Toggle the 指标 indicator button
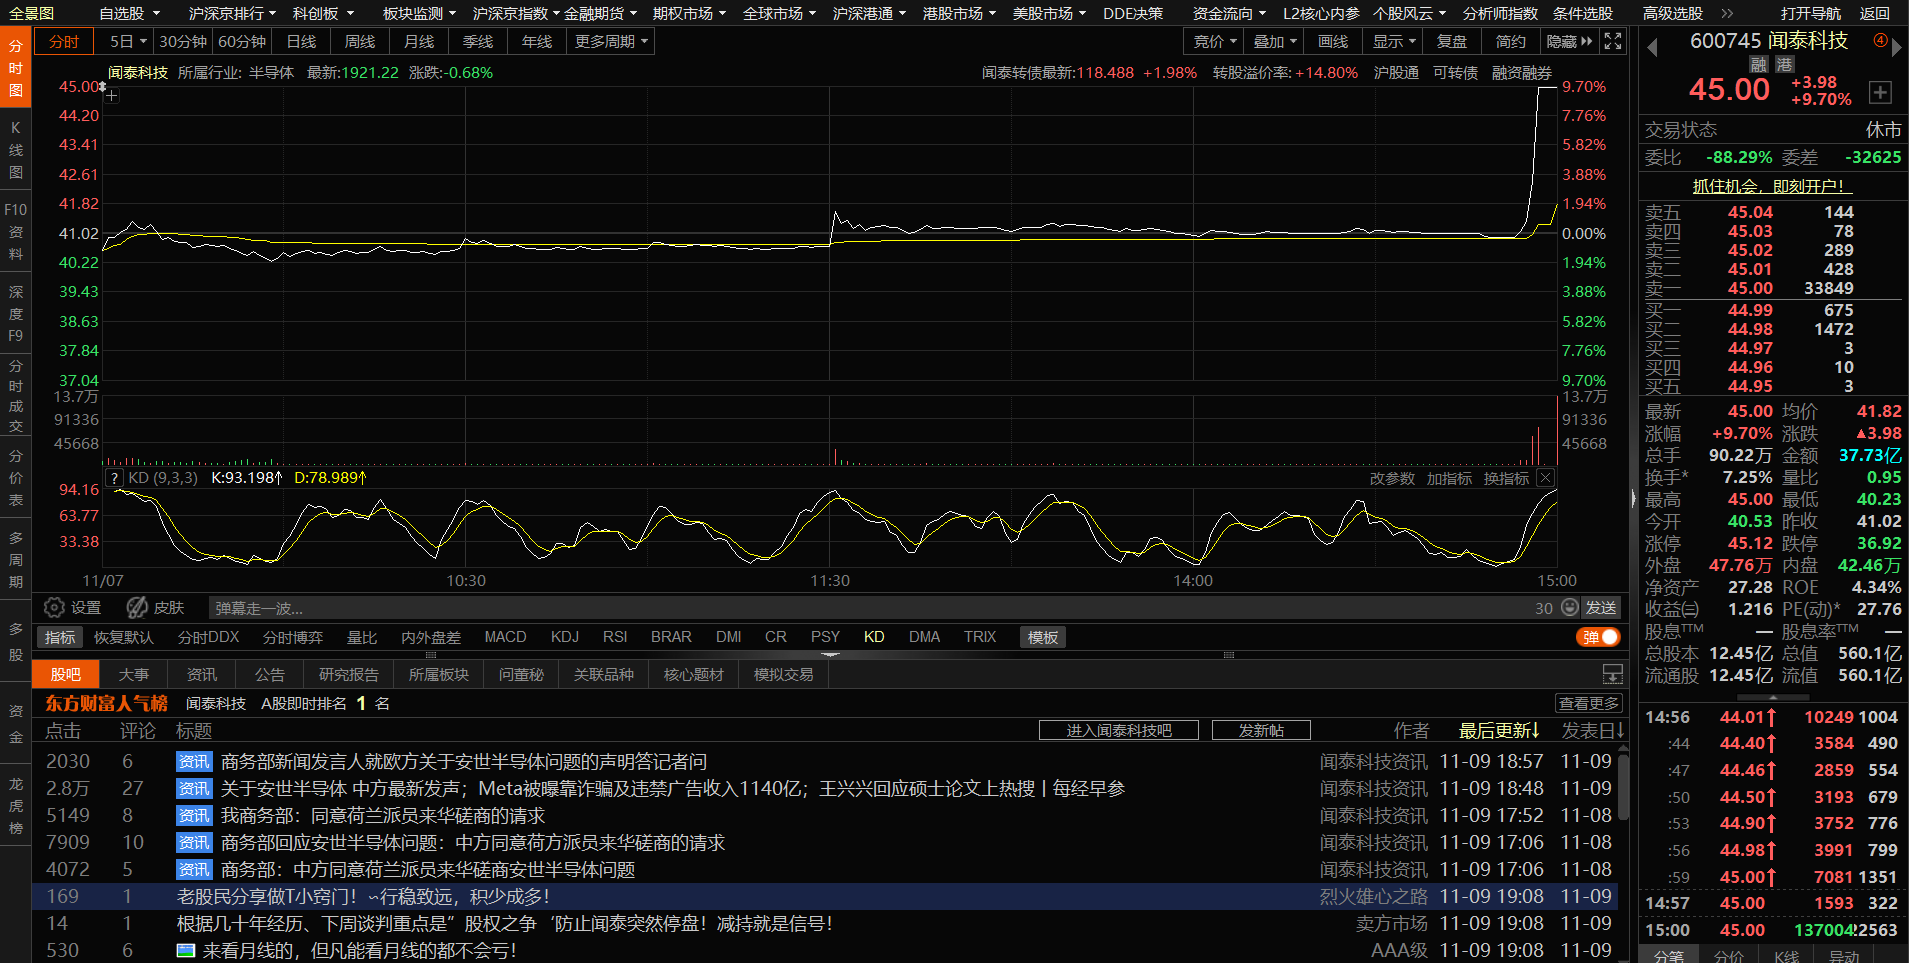The width and height of the screenshot is (1909, 963). pyautogui.click(x=60, y=637)
